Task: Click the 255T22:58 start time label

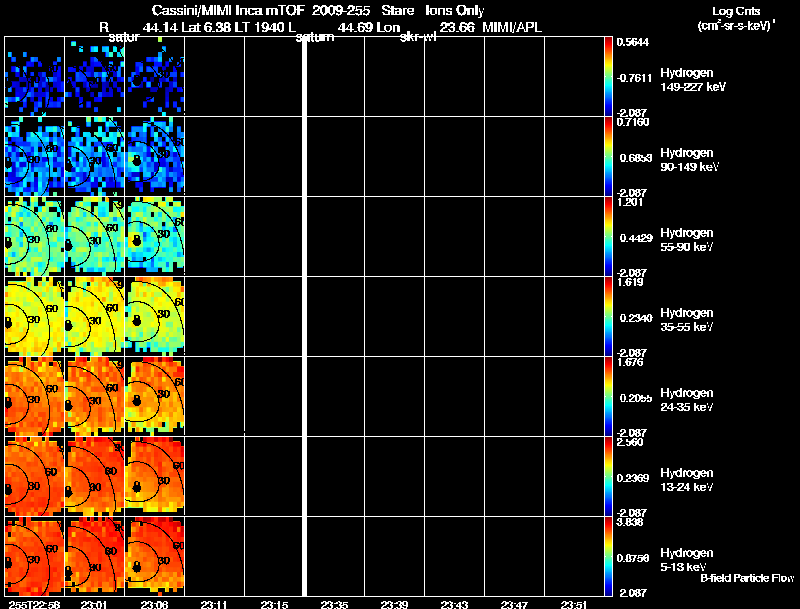Action: [x=32, y=603]
